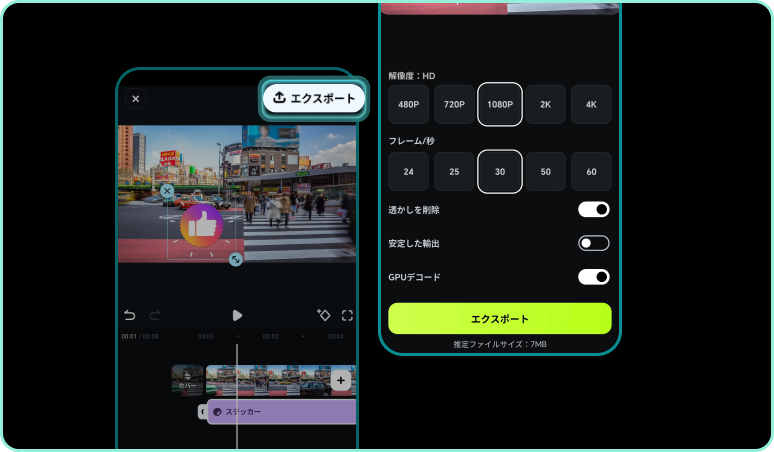The image size is (774, 452).
Task: Click the 推定ファイルサイズ：7MB text
Action: (500, 344)
